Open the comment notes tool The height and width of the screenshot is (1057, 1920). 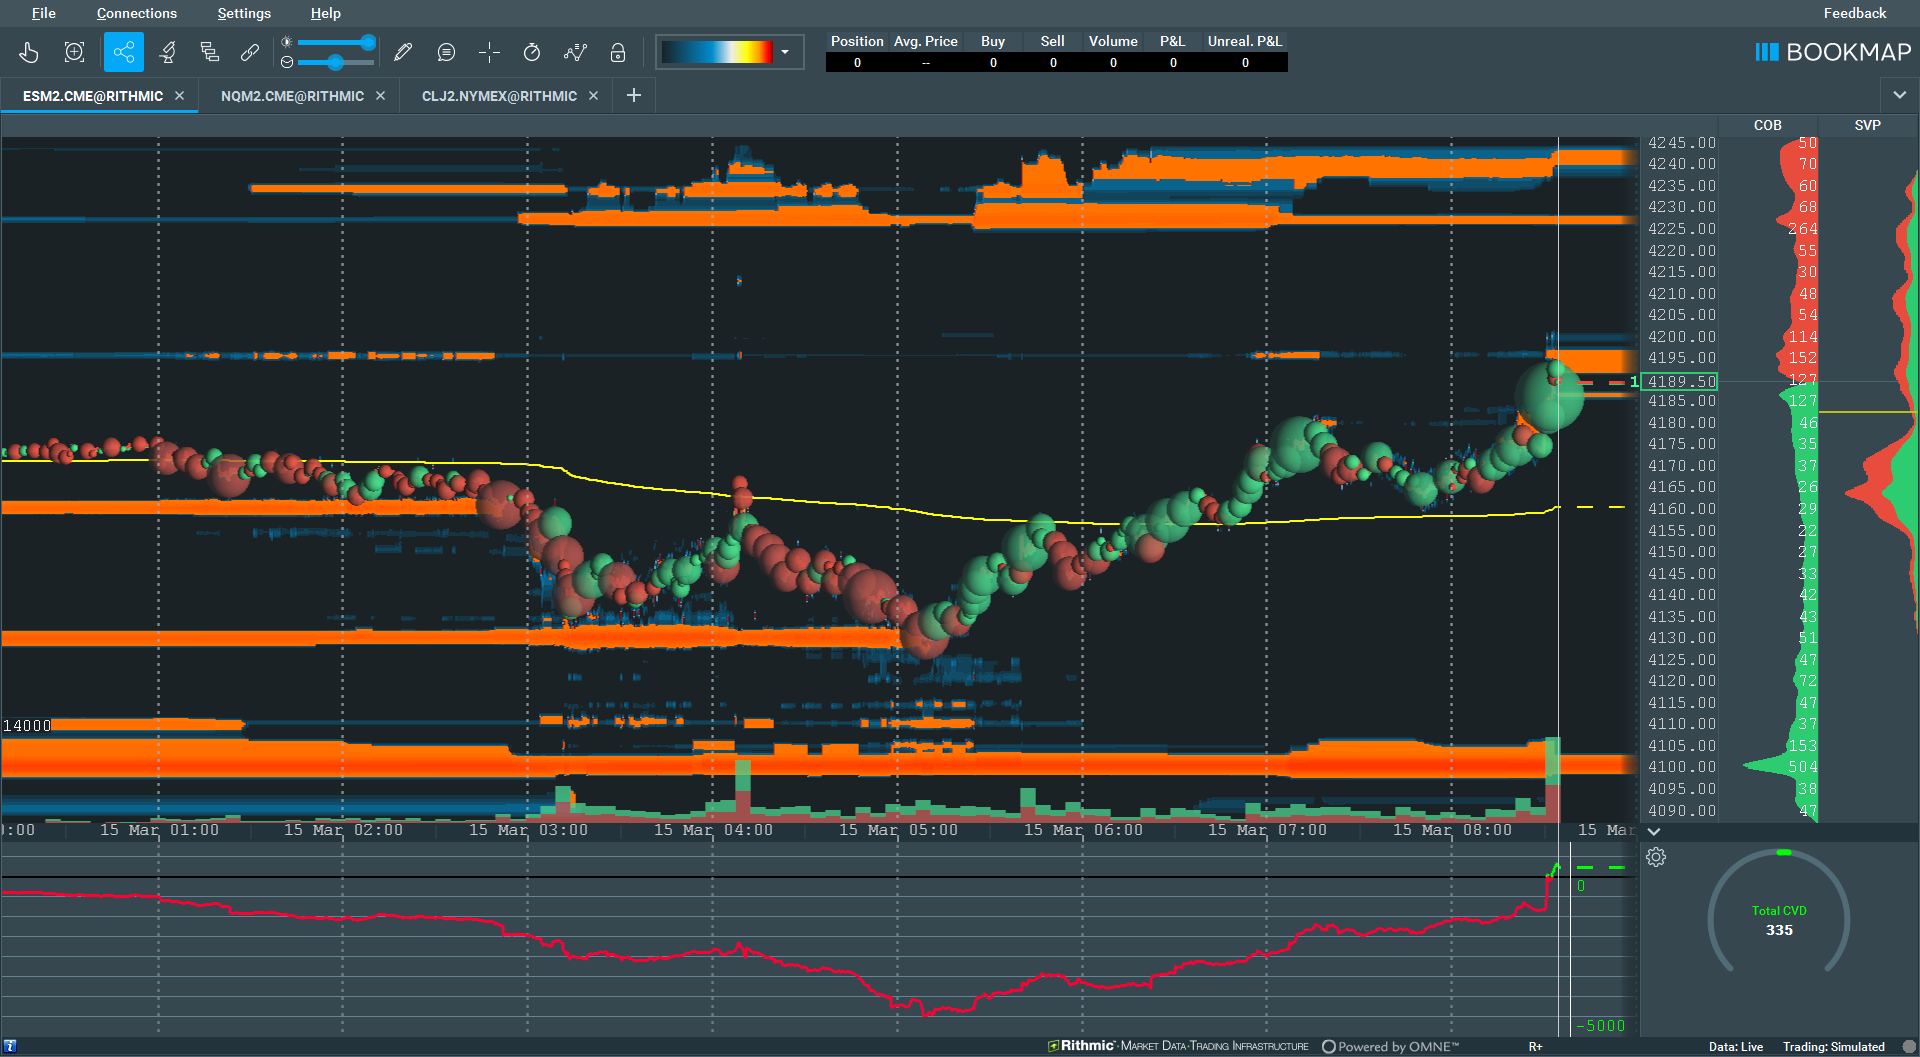[x=446, y=52]
